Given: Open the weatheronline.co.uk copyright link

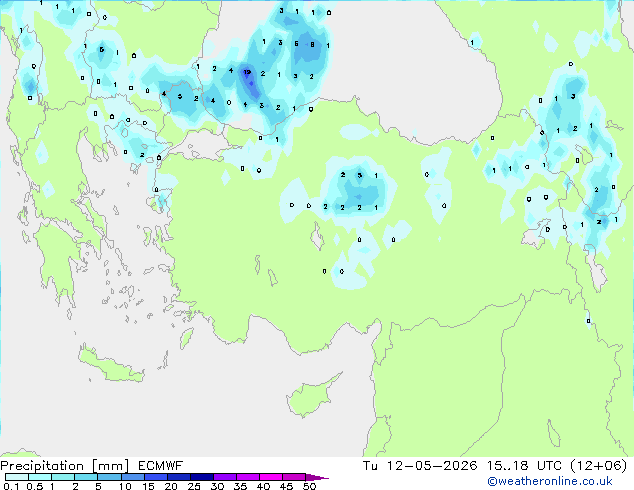Looking at the screenshot, I should [x=550, y=481].
